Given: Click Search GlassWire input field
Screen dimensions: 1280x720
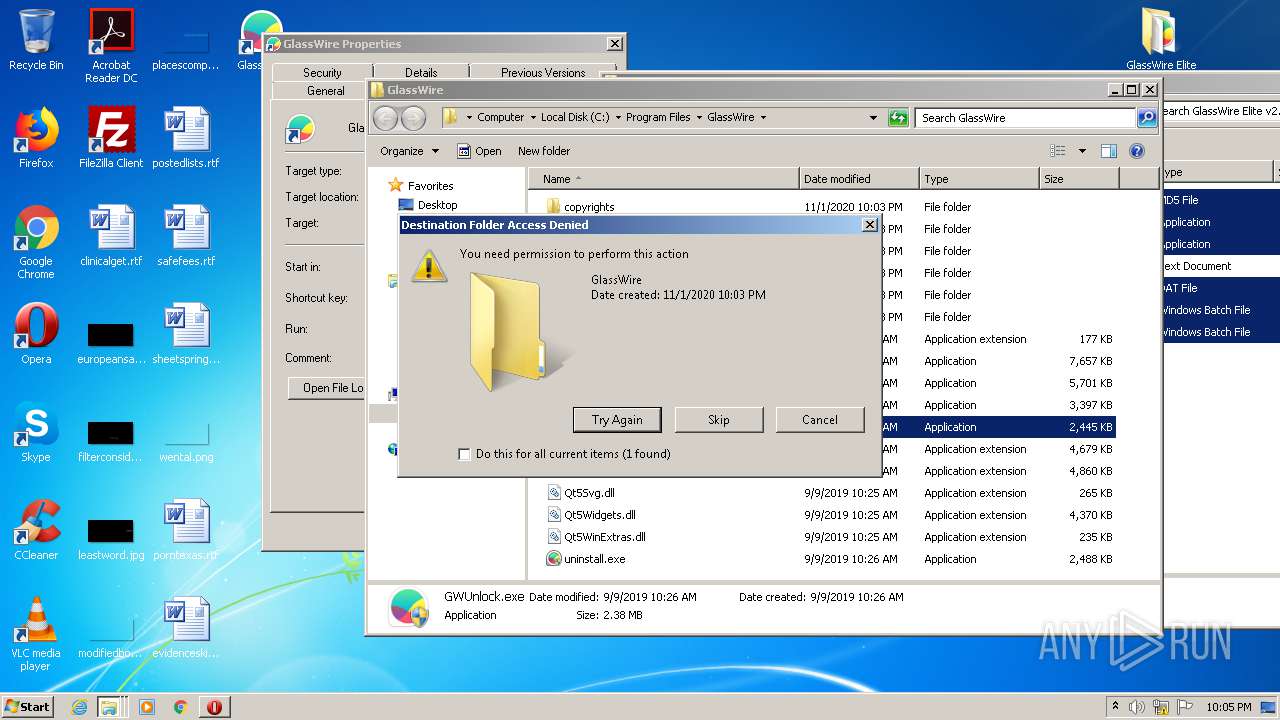Looking at the screenshot, I should coord(1025,118).
